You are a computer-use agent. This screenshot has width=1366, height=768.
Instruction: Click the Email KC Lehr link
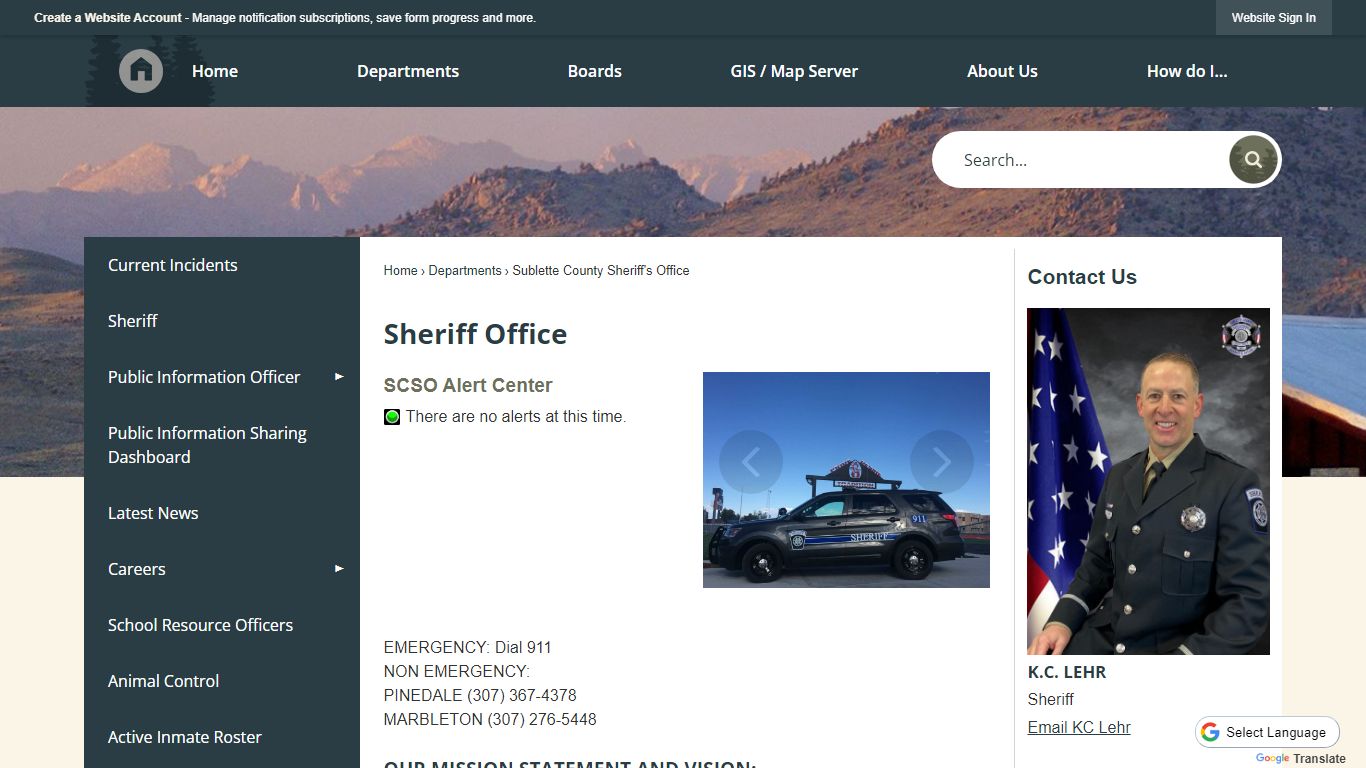(x=1079, y=727)
